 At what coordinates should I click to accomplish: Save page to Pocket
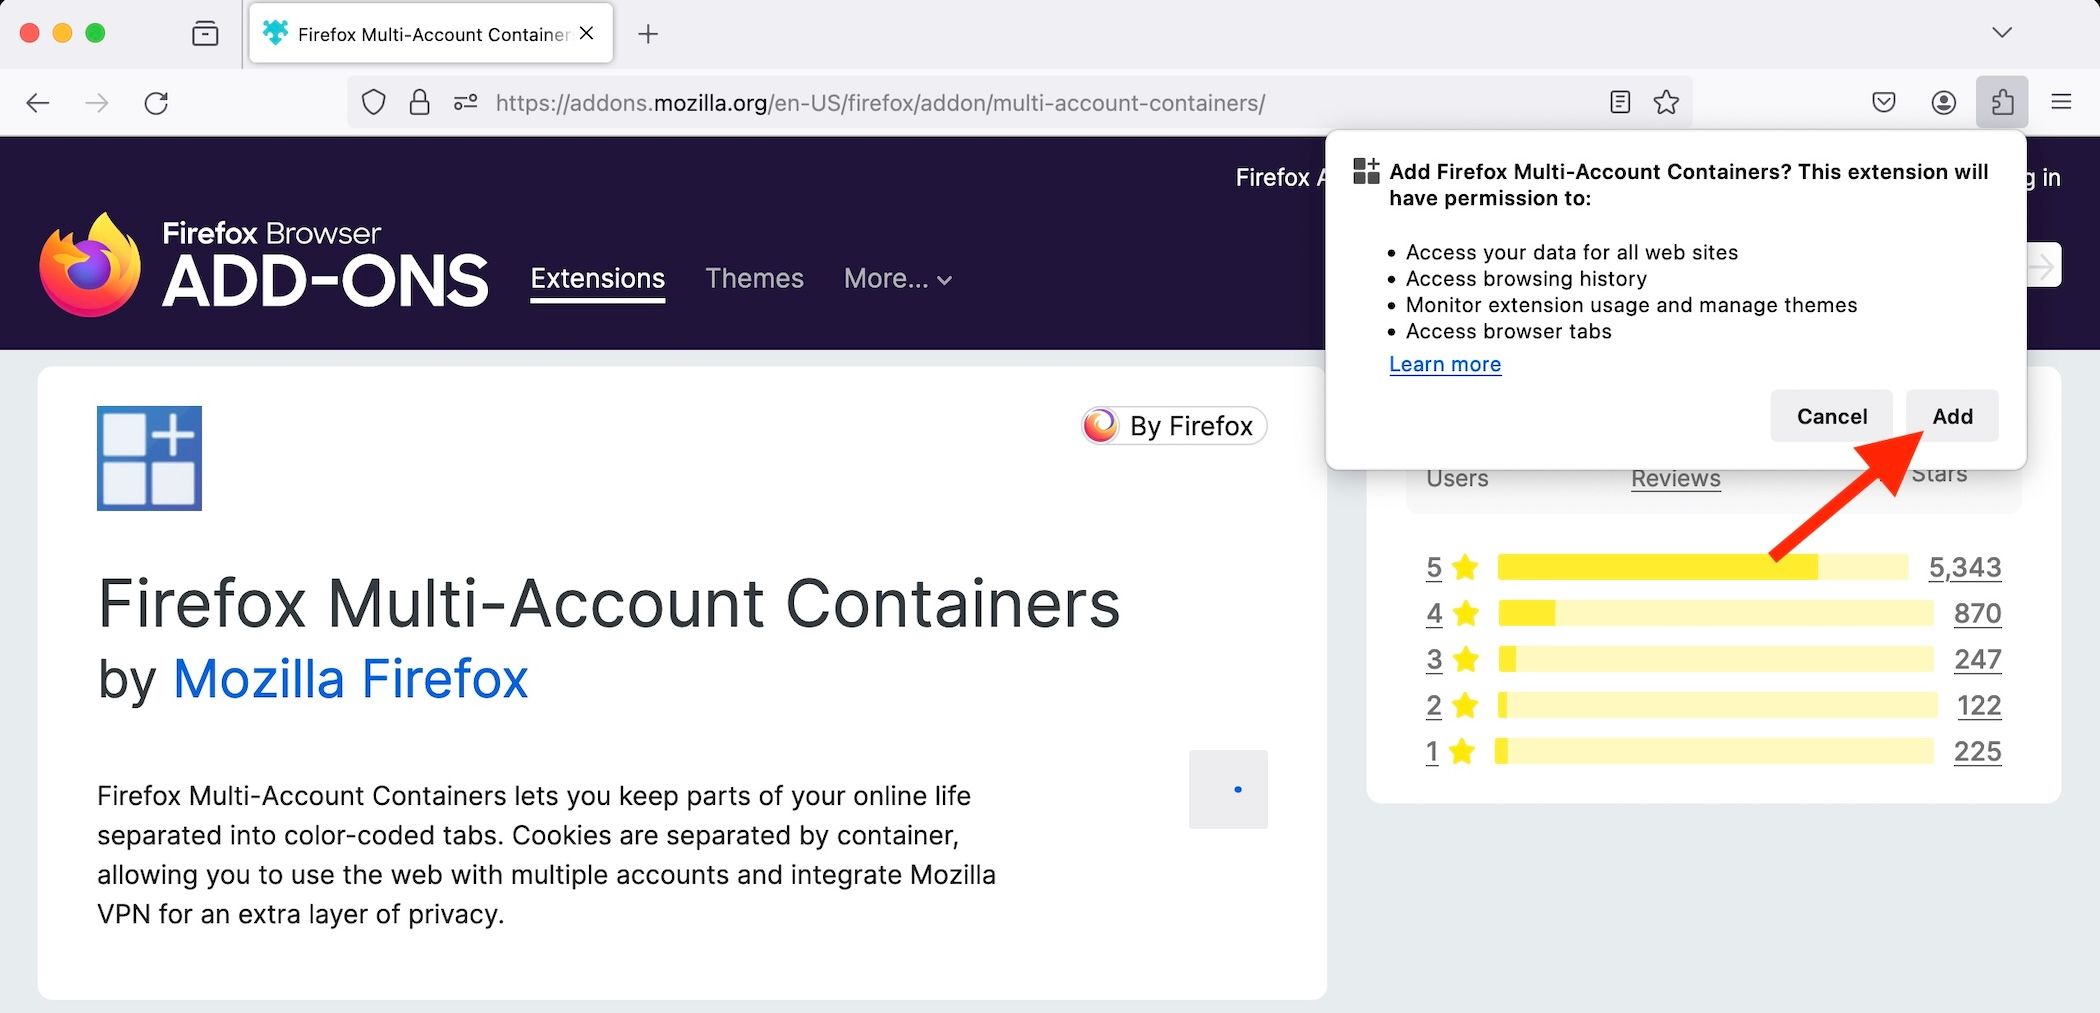tap(1883, 102)
